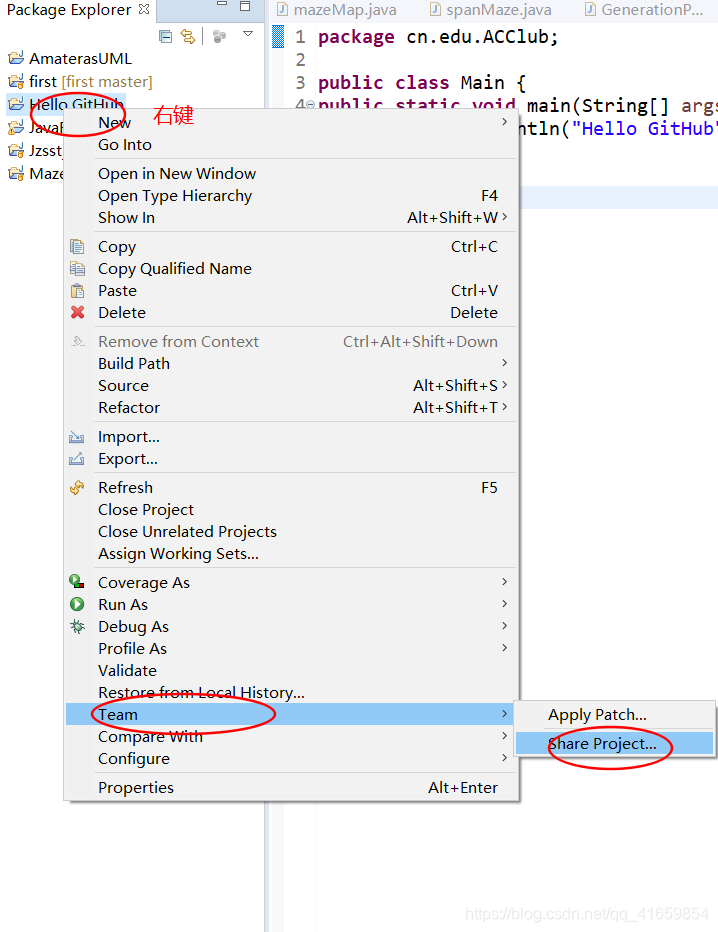This screenshot has width=718, height=932.
Task: Expand the Debug As submenu arrow
Action: click(x=505, y=625)
